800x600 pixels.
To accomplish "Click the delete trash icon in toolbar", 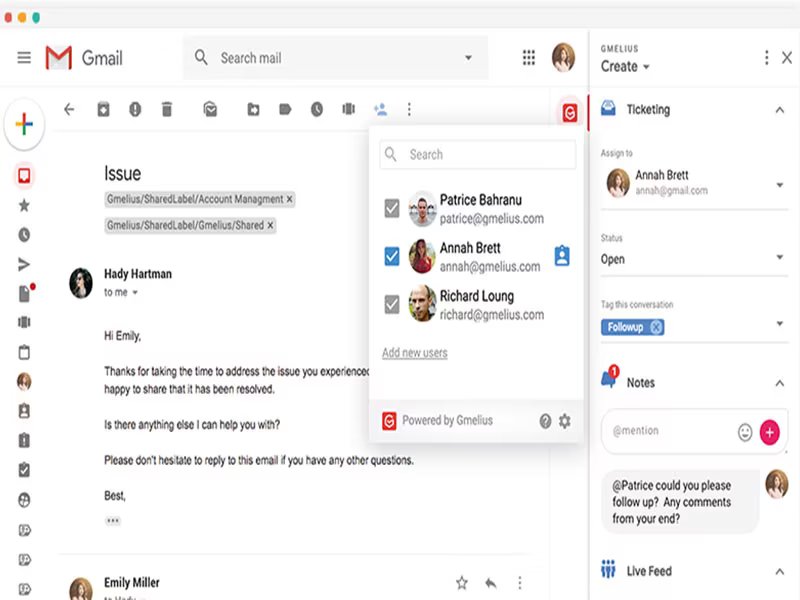I will (x=167, y=109).
